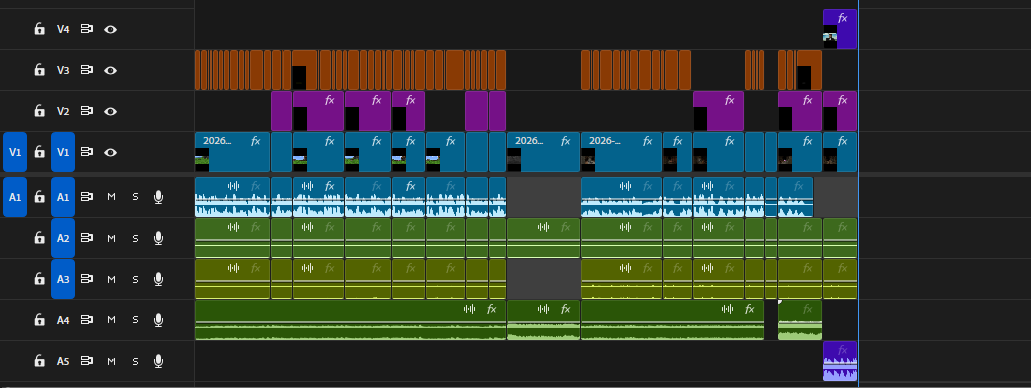Enable voice-over record on track A1
The height and width of the screenshot is (388, 1031).
pyautogui.click(x=158, y=197)
